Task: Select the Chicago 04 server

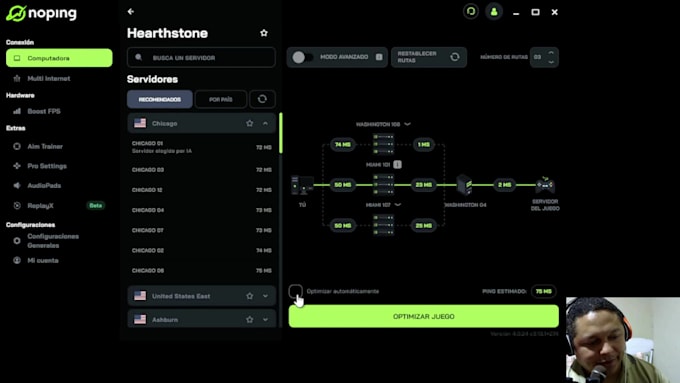Action: point(202,210)
